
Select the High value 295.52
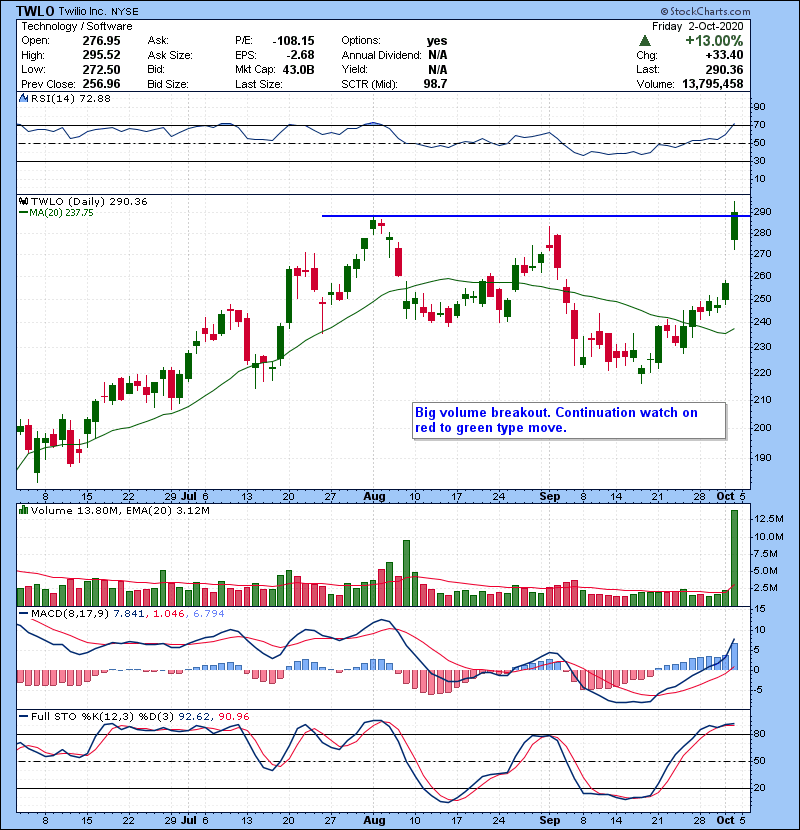point(101,55)
